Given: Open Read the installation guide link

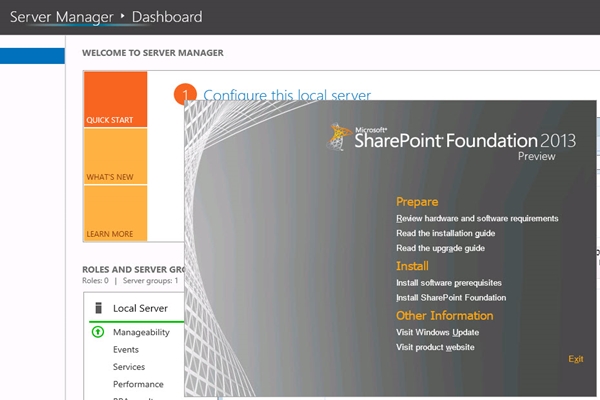Looking at the screenshot, I should coord(445,233).
